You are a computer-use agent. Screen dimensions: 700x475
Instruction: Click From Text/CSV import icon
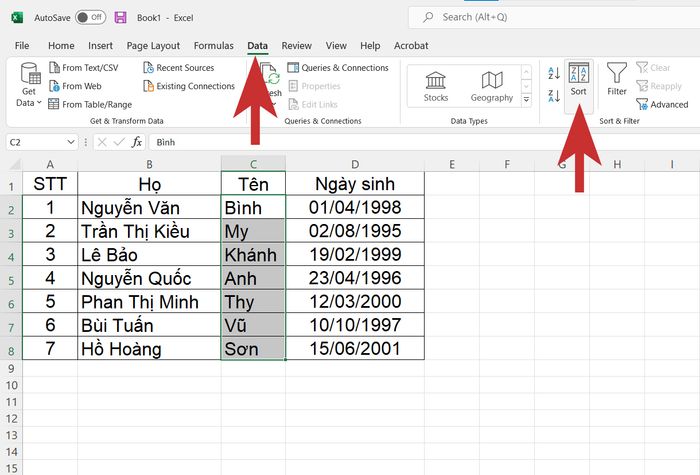click(54, 67)
